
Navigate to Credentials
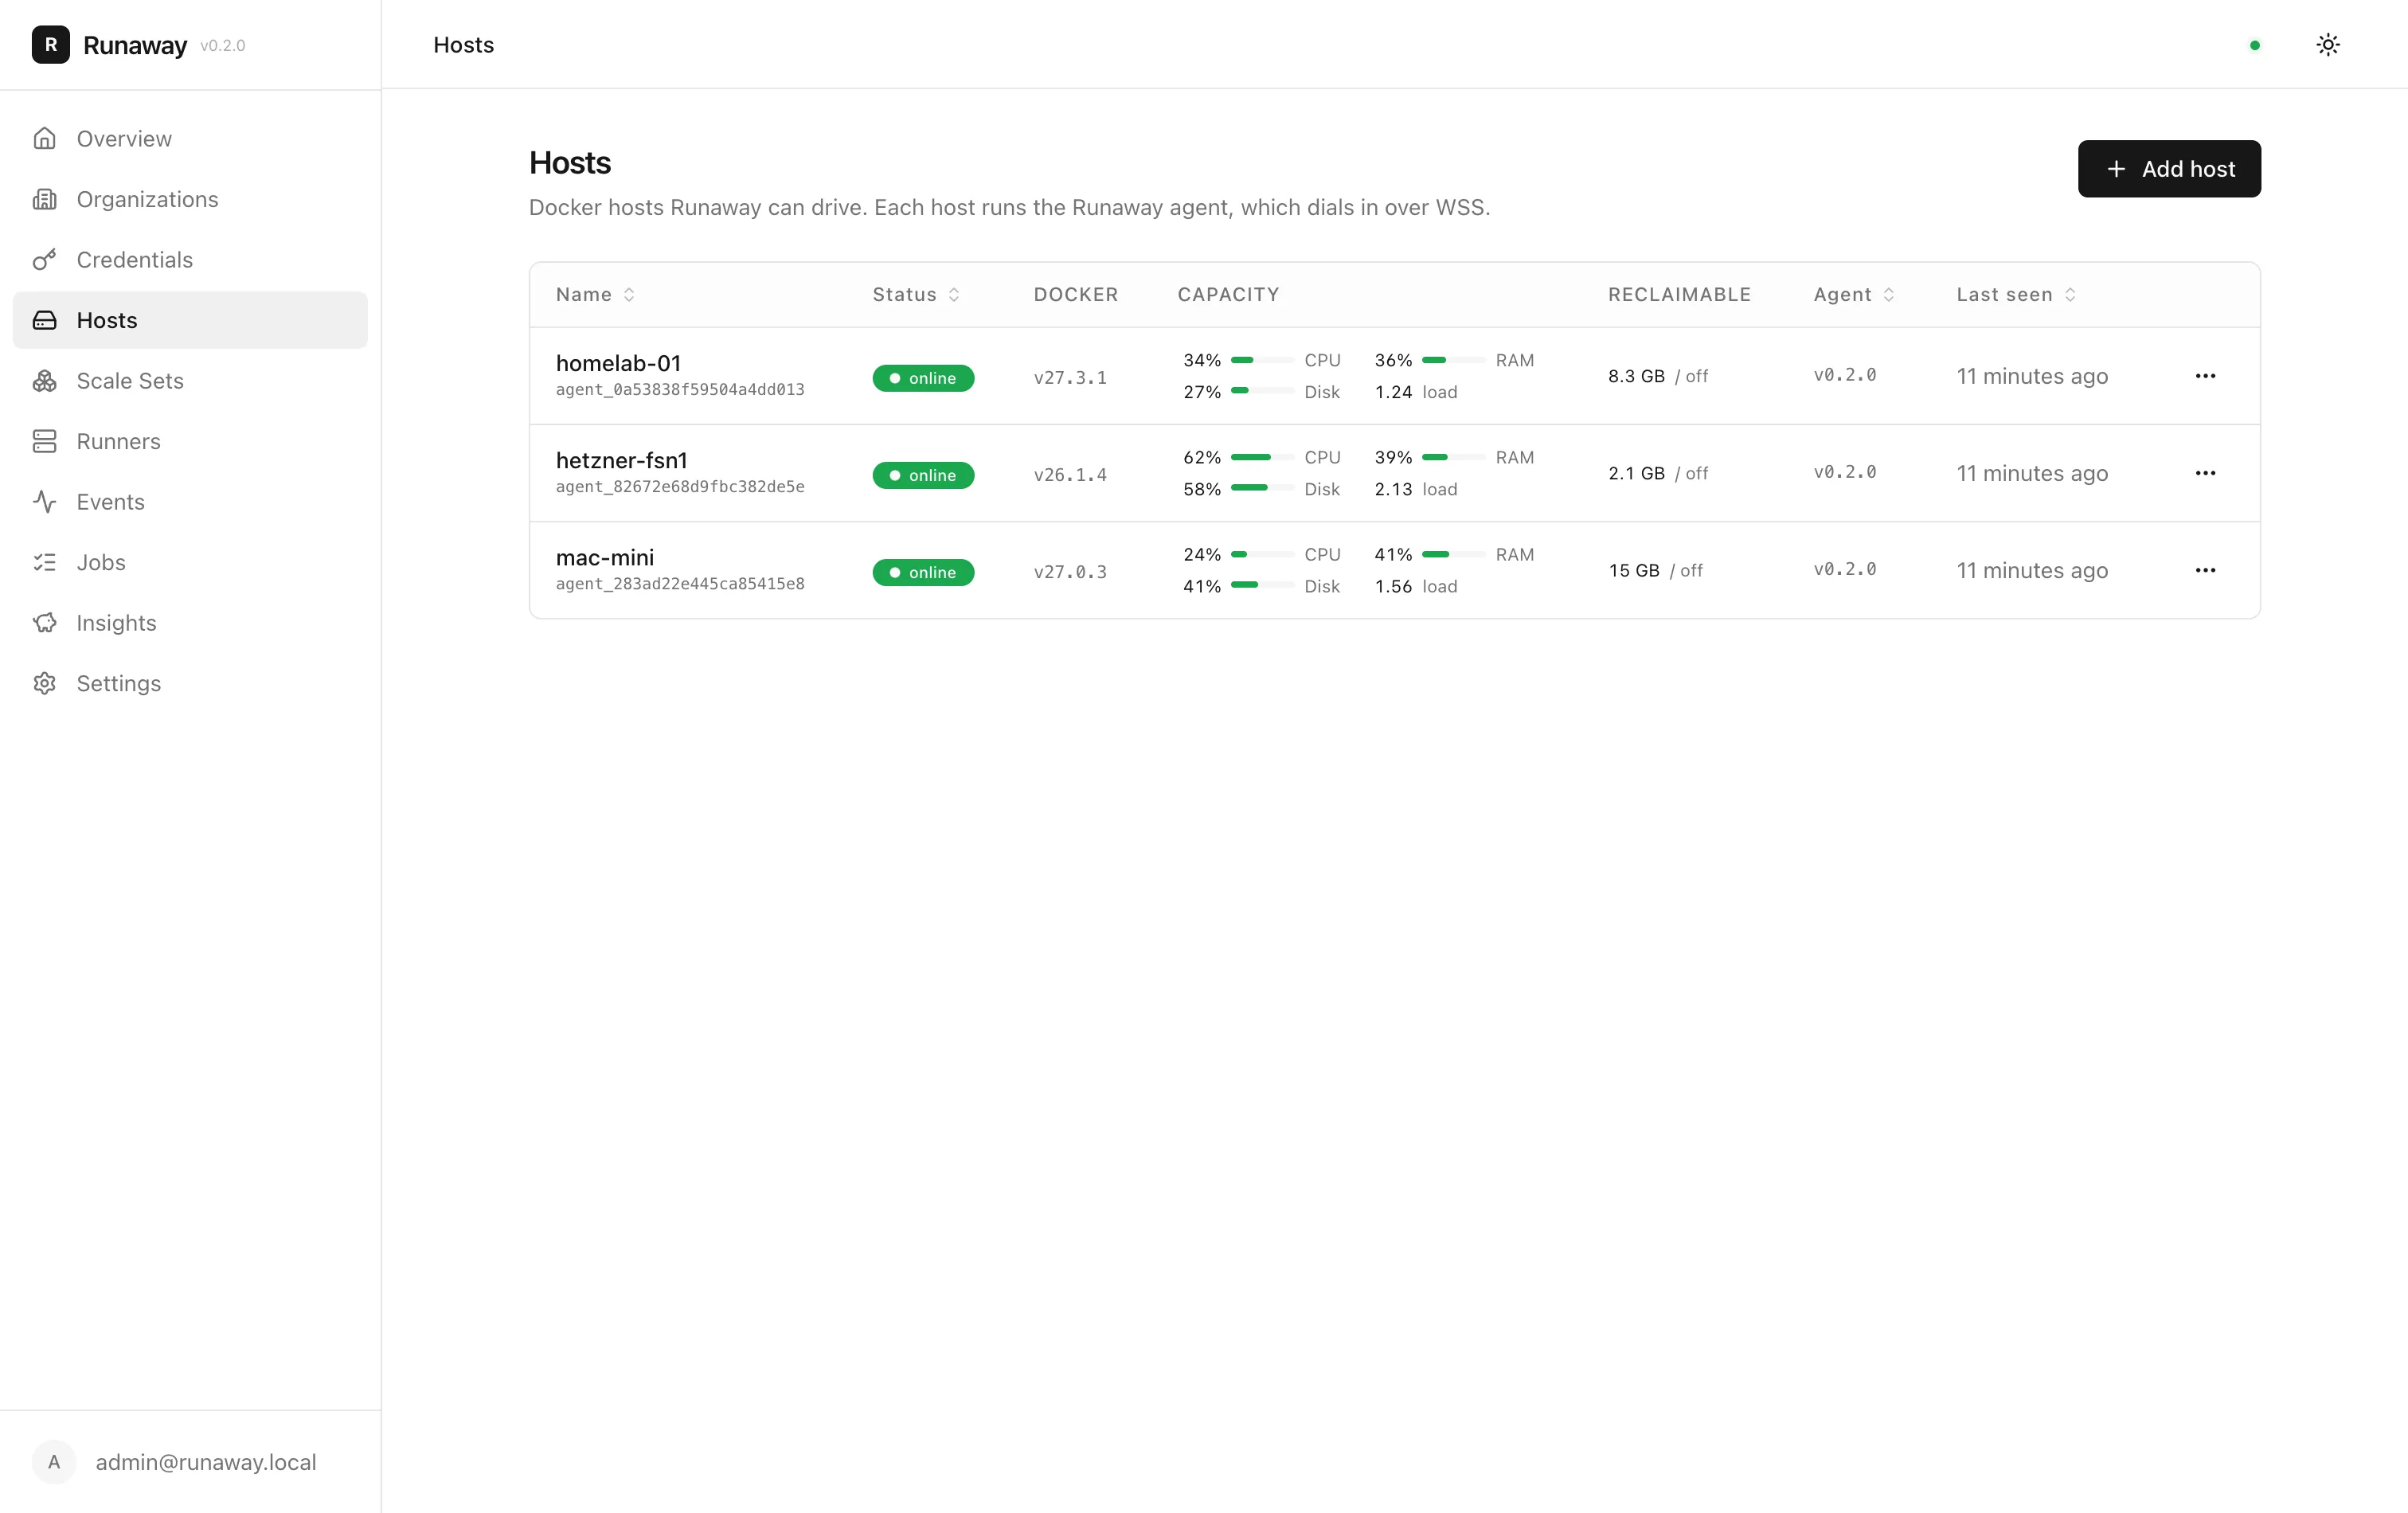(190, 260)
